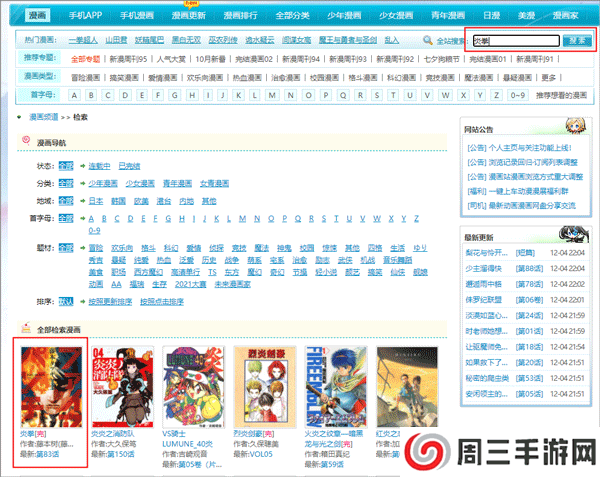Open 漫画家 in the nav bar
Image resolution: width=600 pixels, height=477 pixels.
pos(565,15)
